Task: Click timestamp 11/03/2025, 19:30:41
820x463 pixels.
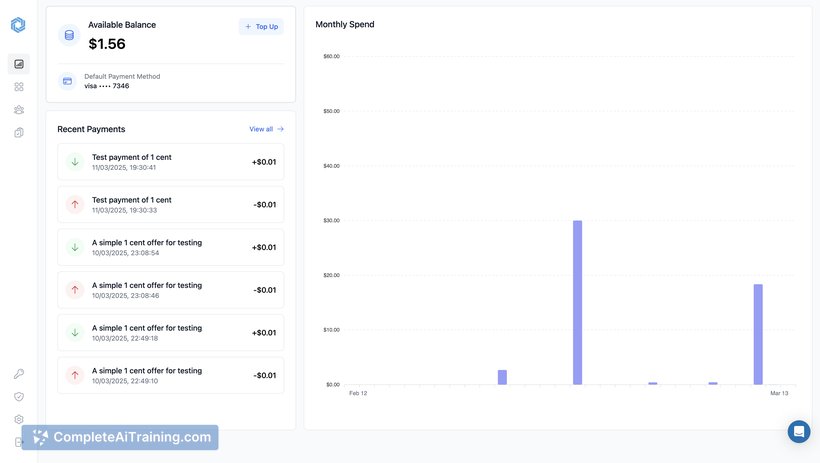Action: tap(124, 167)
